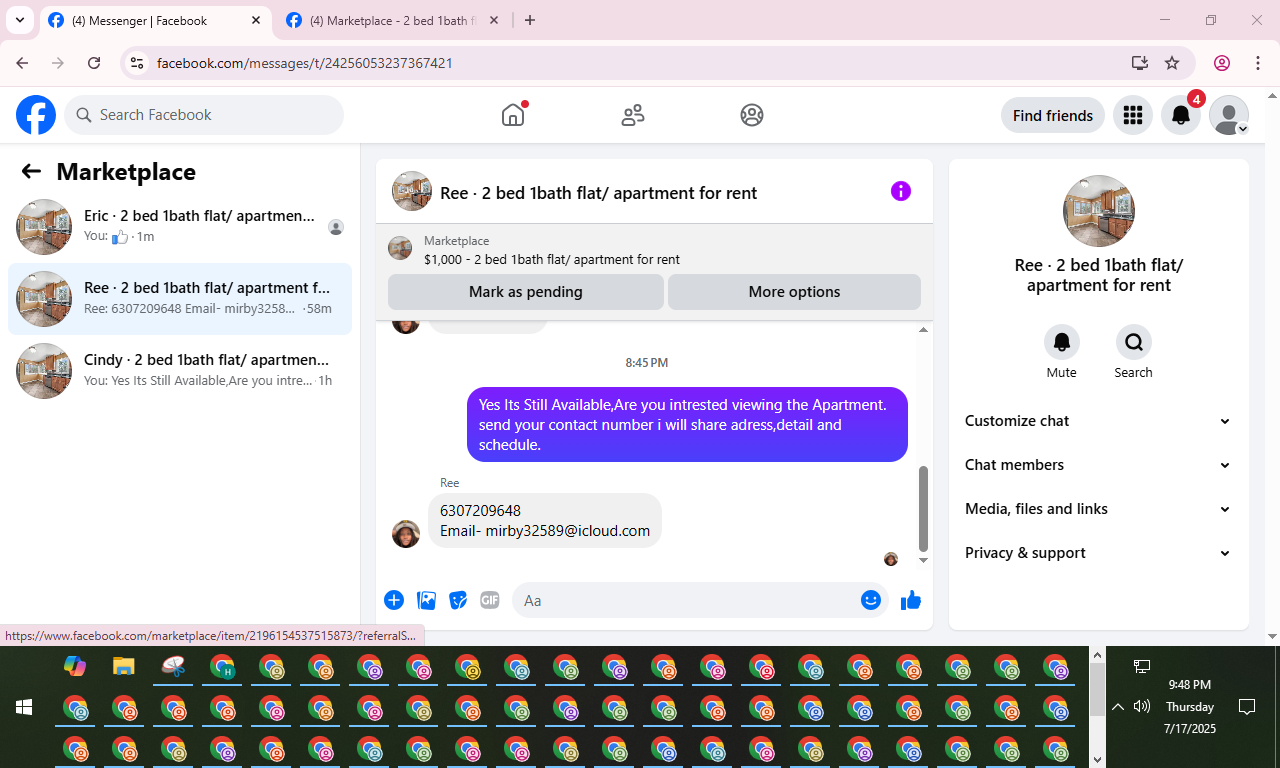
Task: Open the volume control in system tray
Action: pos(1142,707)
